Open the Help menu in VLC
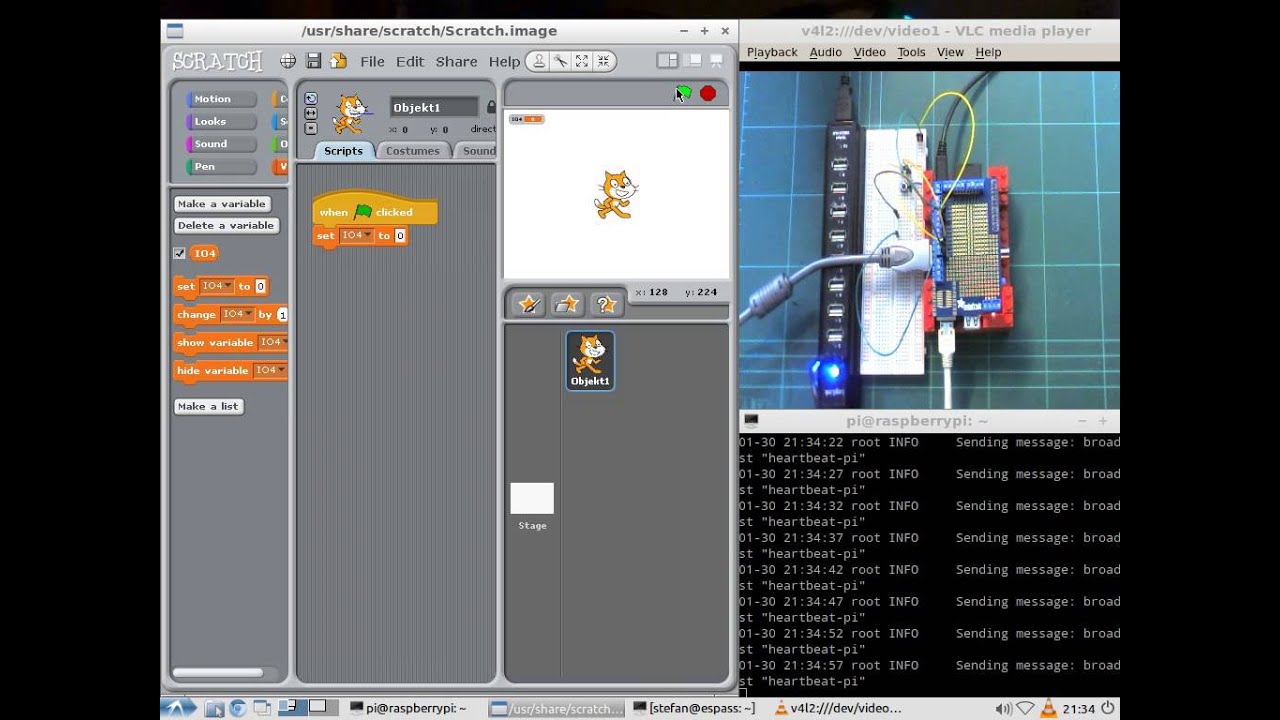Screen dimensions: 1280x720 pyautogui.click(x=988, y=52)
